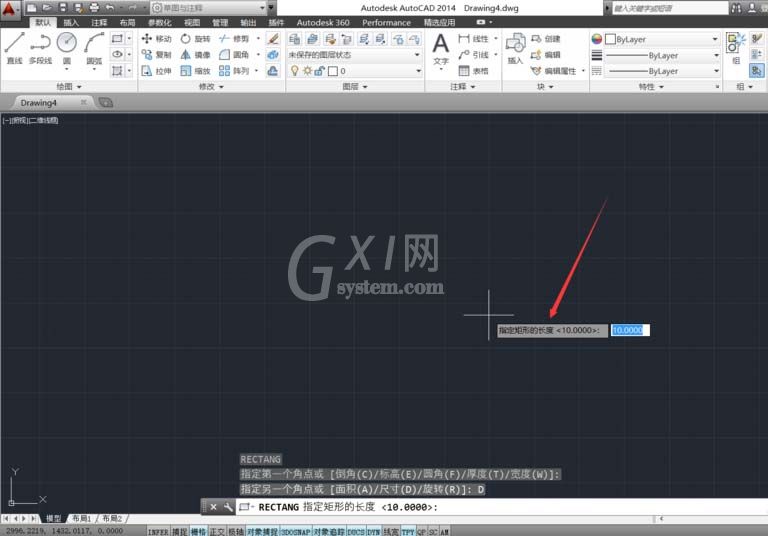Toggle Ortho mode (正交) in status bar

[217, 532]
